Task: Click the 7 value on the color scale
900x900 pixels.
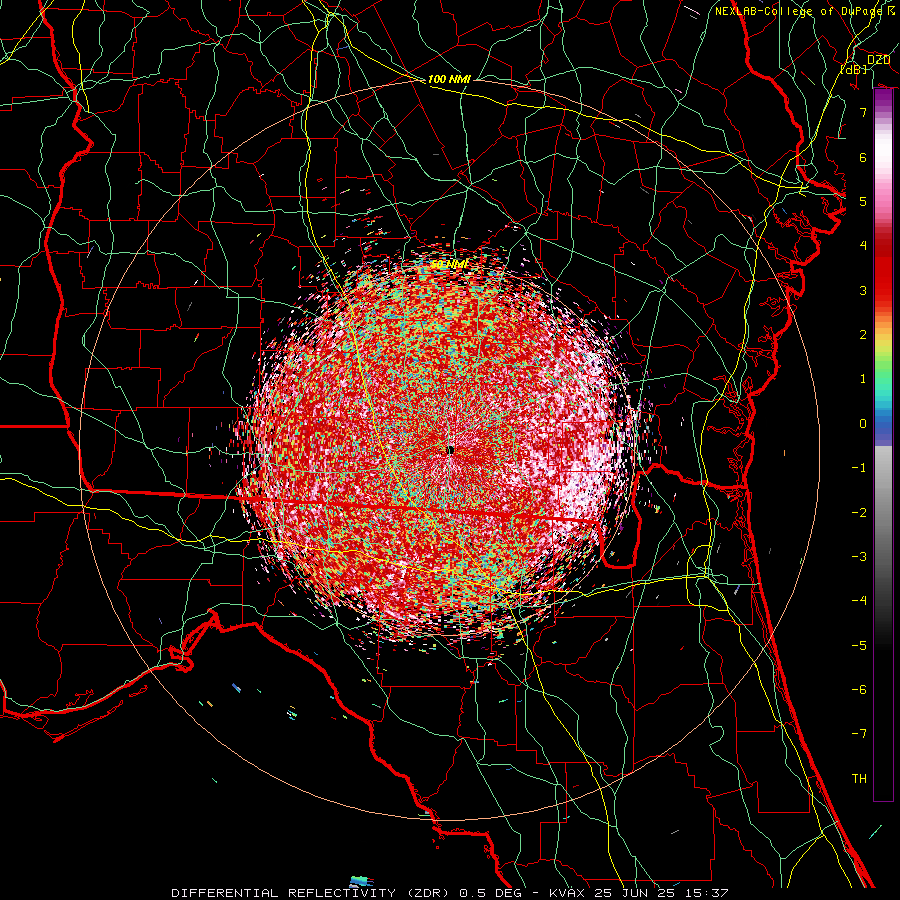Action: click(863, 112)
